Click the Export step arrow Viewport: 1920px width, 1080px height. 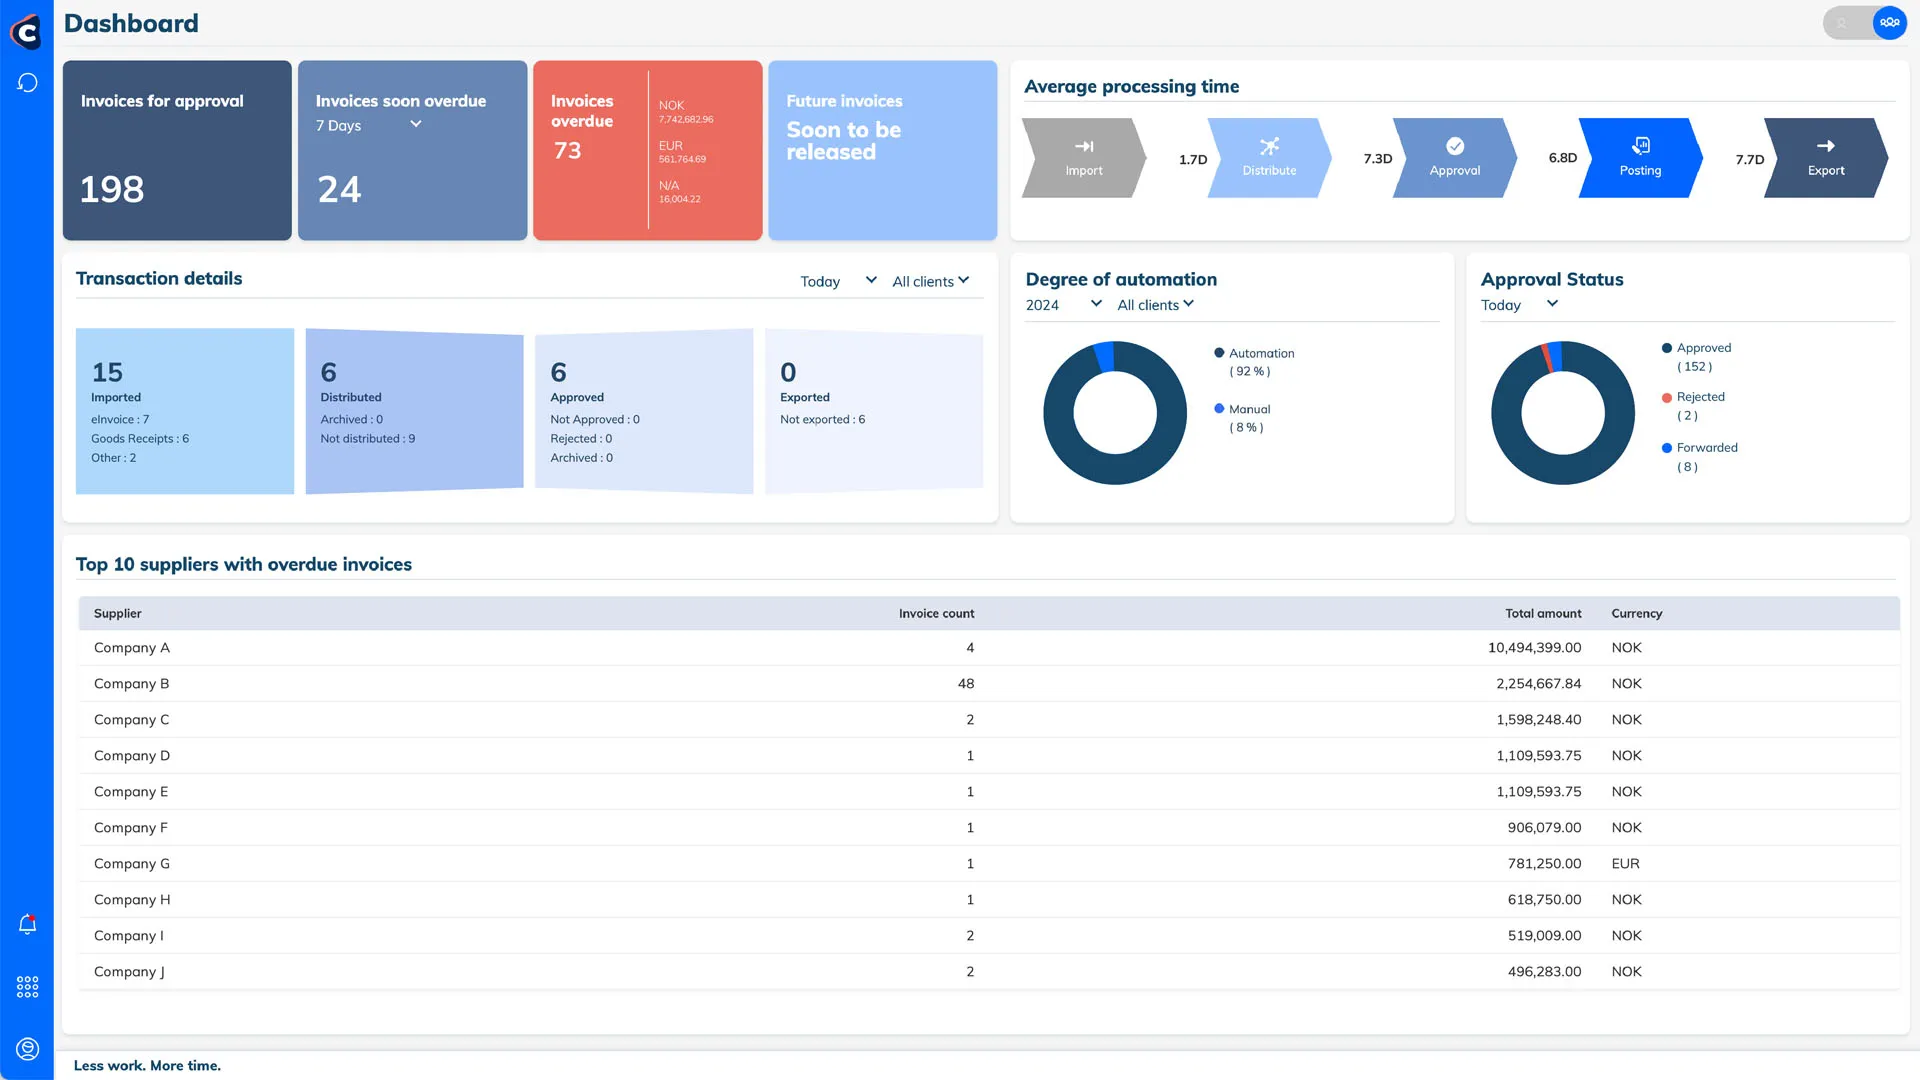pyautogui.click(x=1825, y=158)
